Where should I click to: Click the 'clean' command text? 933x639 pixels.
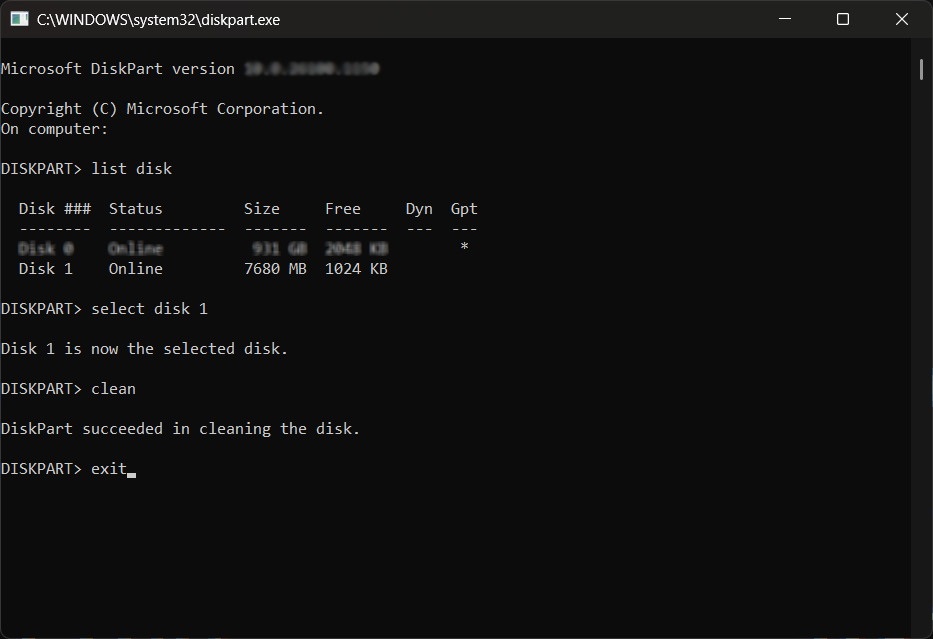click(113, 389)
